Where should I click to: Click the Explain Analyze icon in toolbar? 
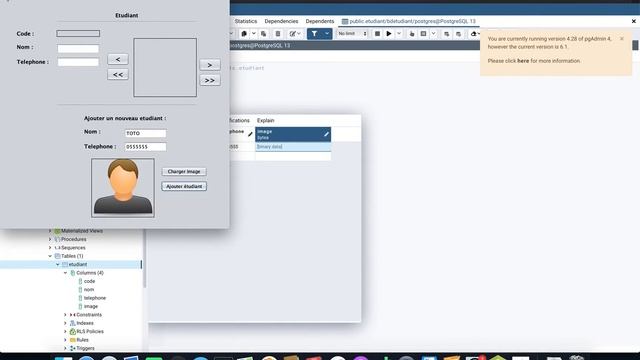423,34
